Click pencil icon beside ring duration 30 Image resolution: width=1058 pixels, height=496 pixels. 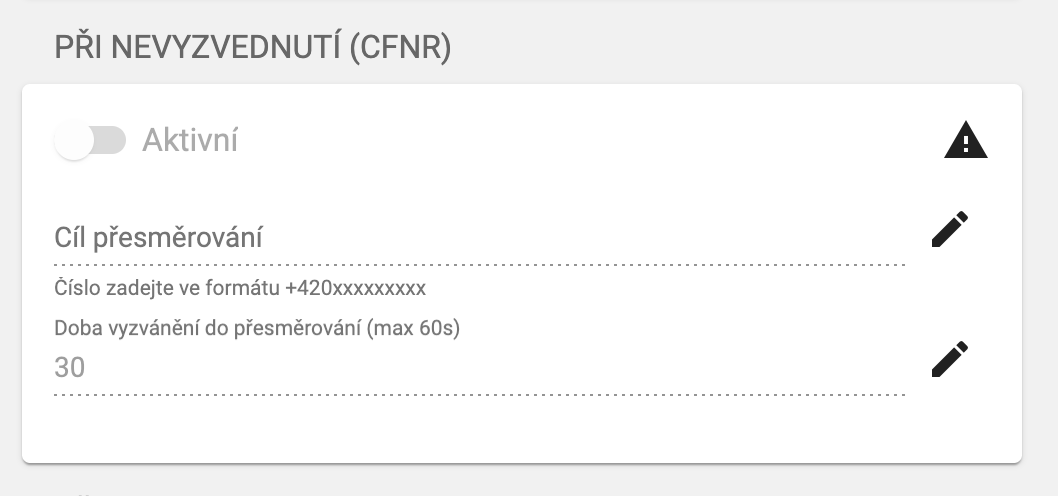[x=949, y=359]
